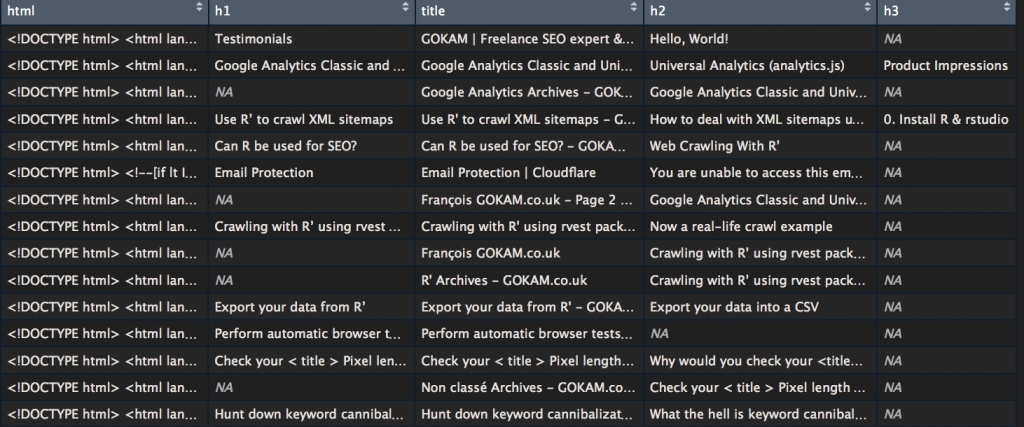Click the sort arrows in h2 column header

pos(865,10)
